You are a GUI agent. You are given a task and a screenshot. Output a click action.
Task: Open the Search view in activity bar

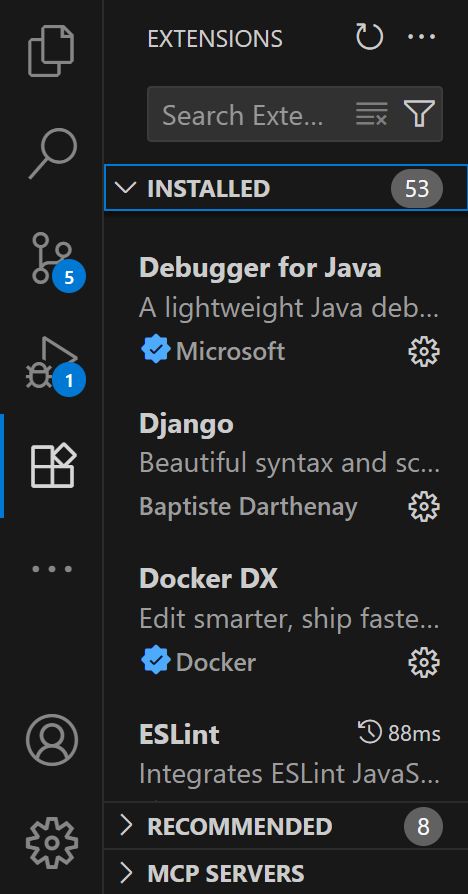click(x=52, y=155)
